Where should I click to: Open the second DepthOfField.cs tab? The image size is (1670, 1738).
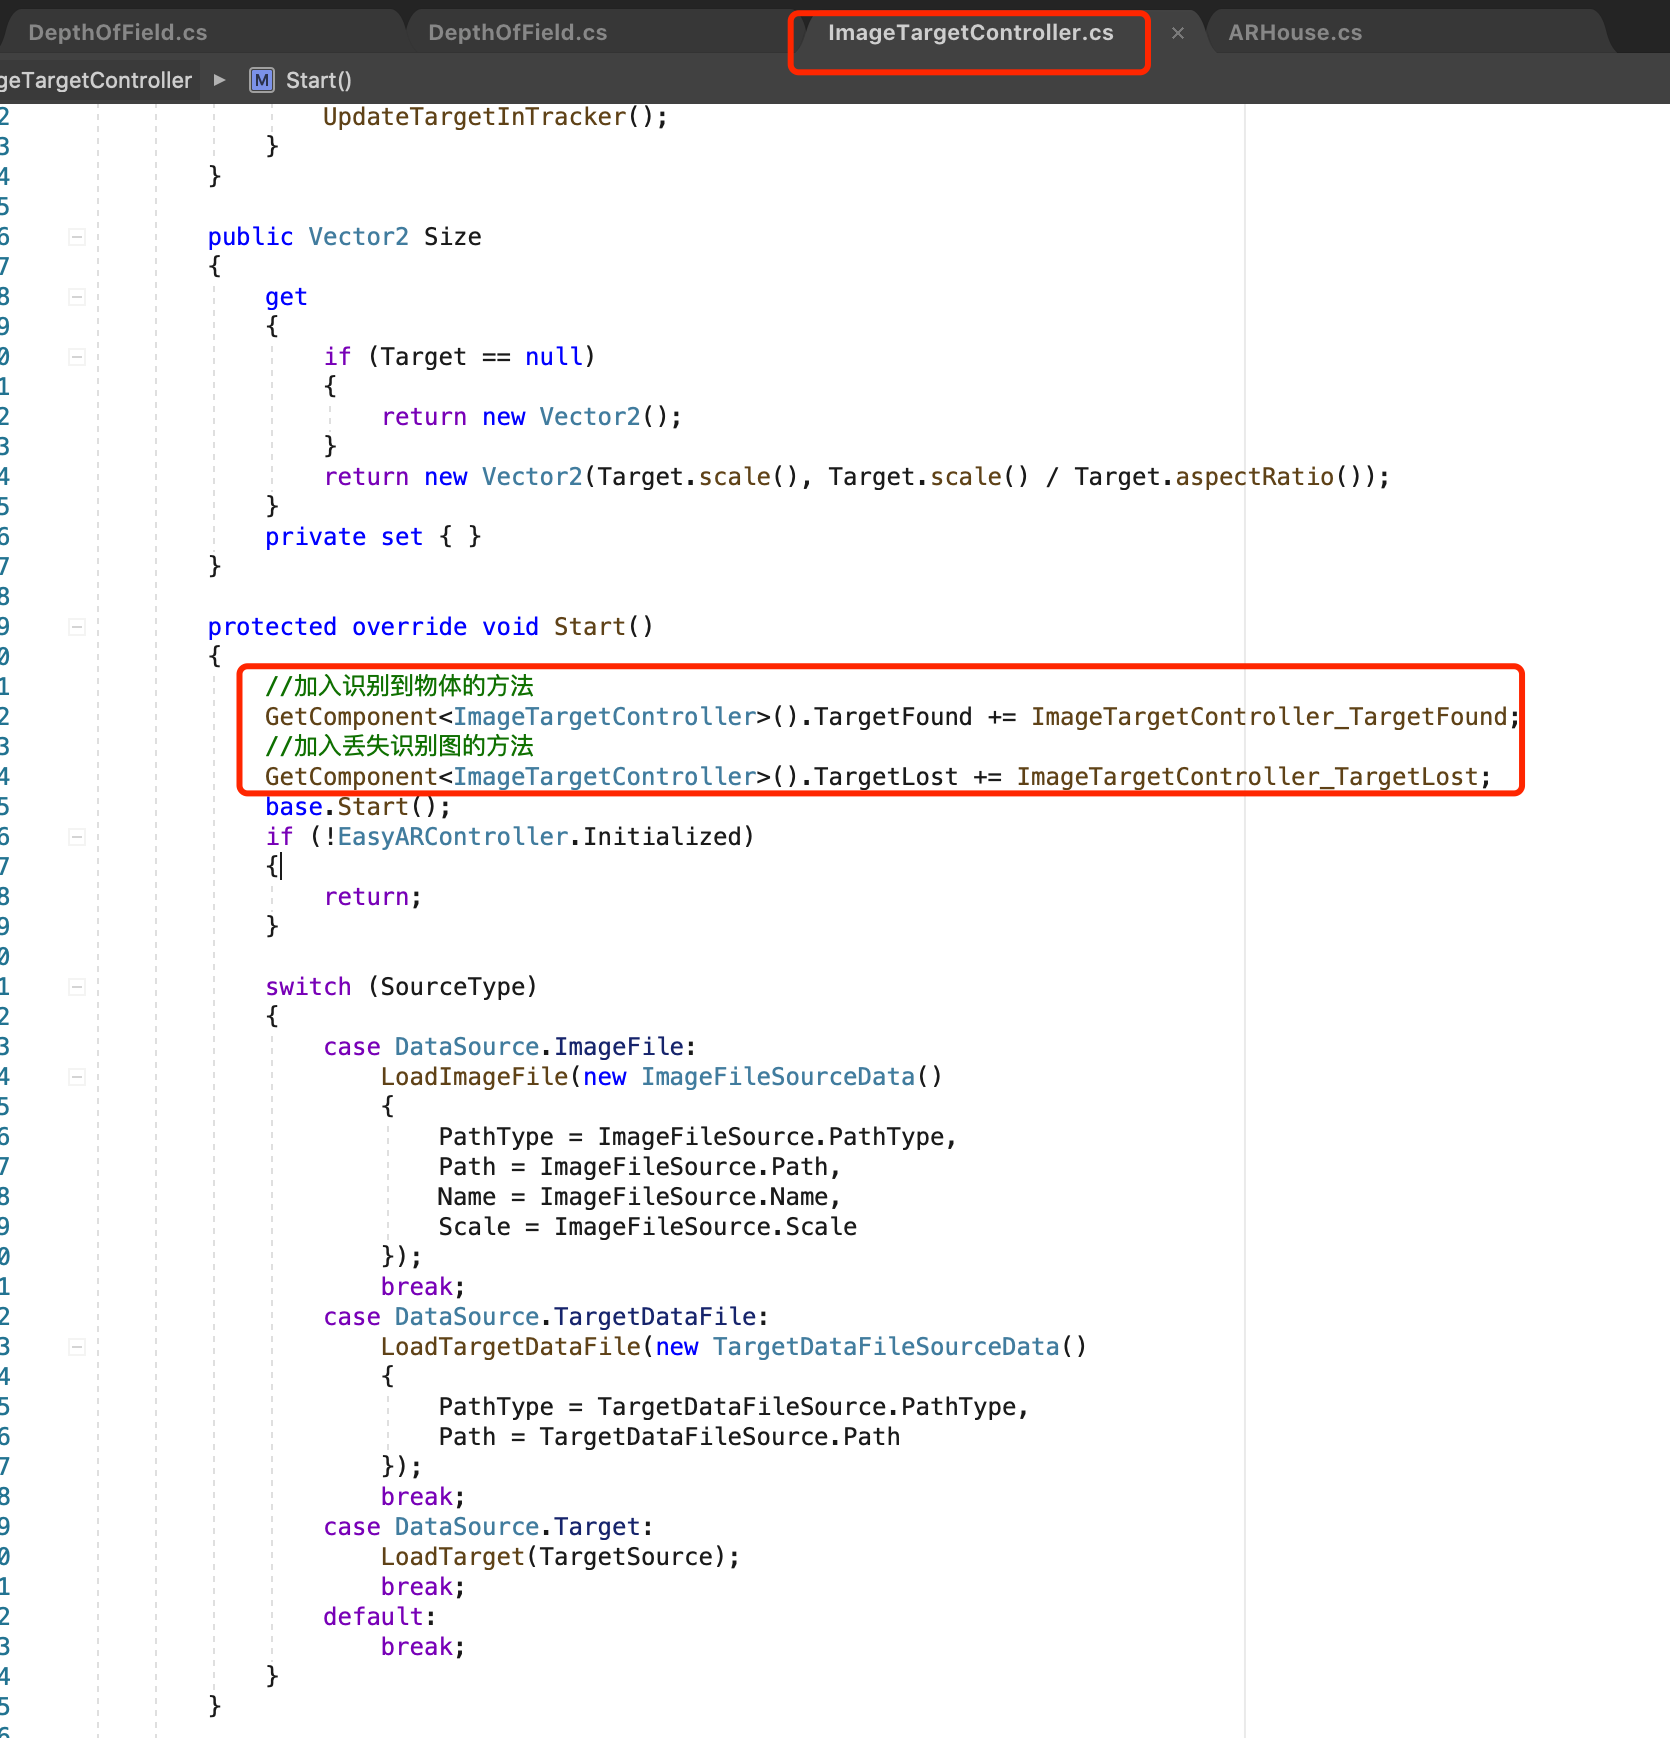click(x=516, y=31)
